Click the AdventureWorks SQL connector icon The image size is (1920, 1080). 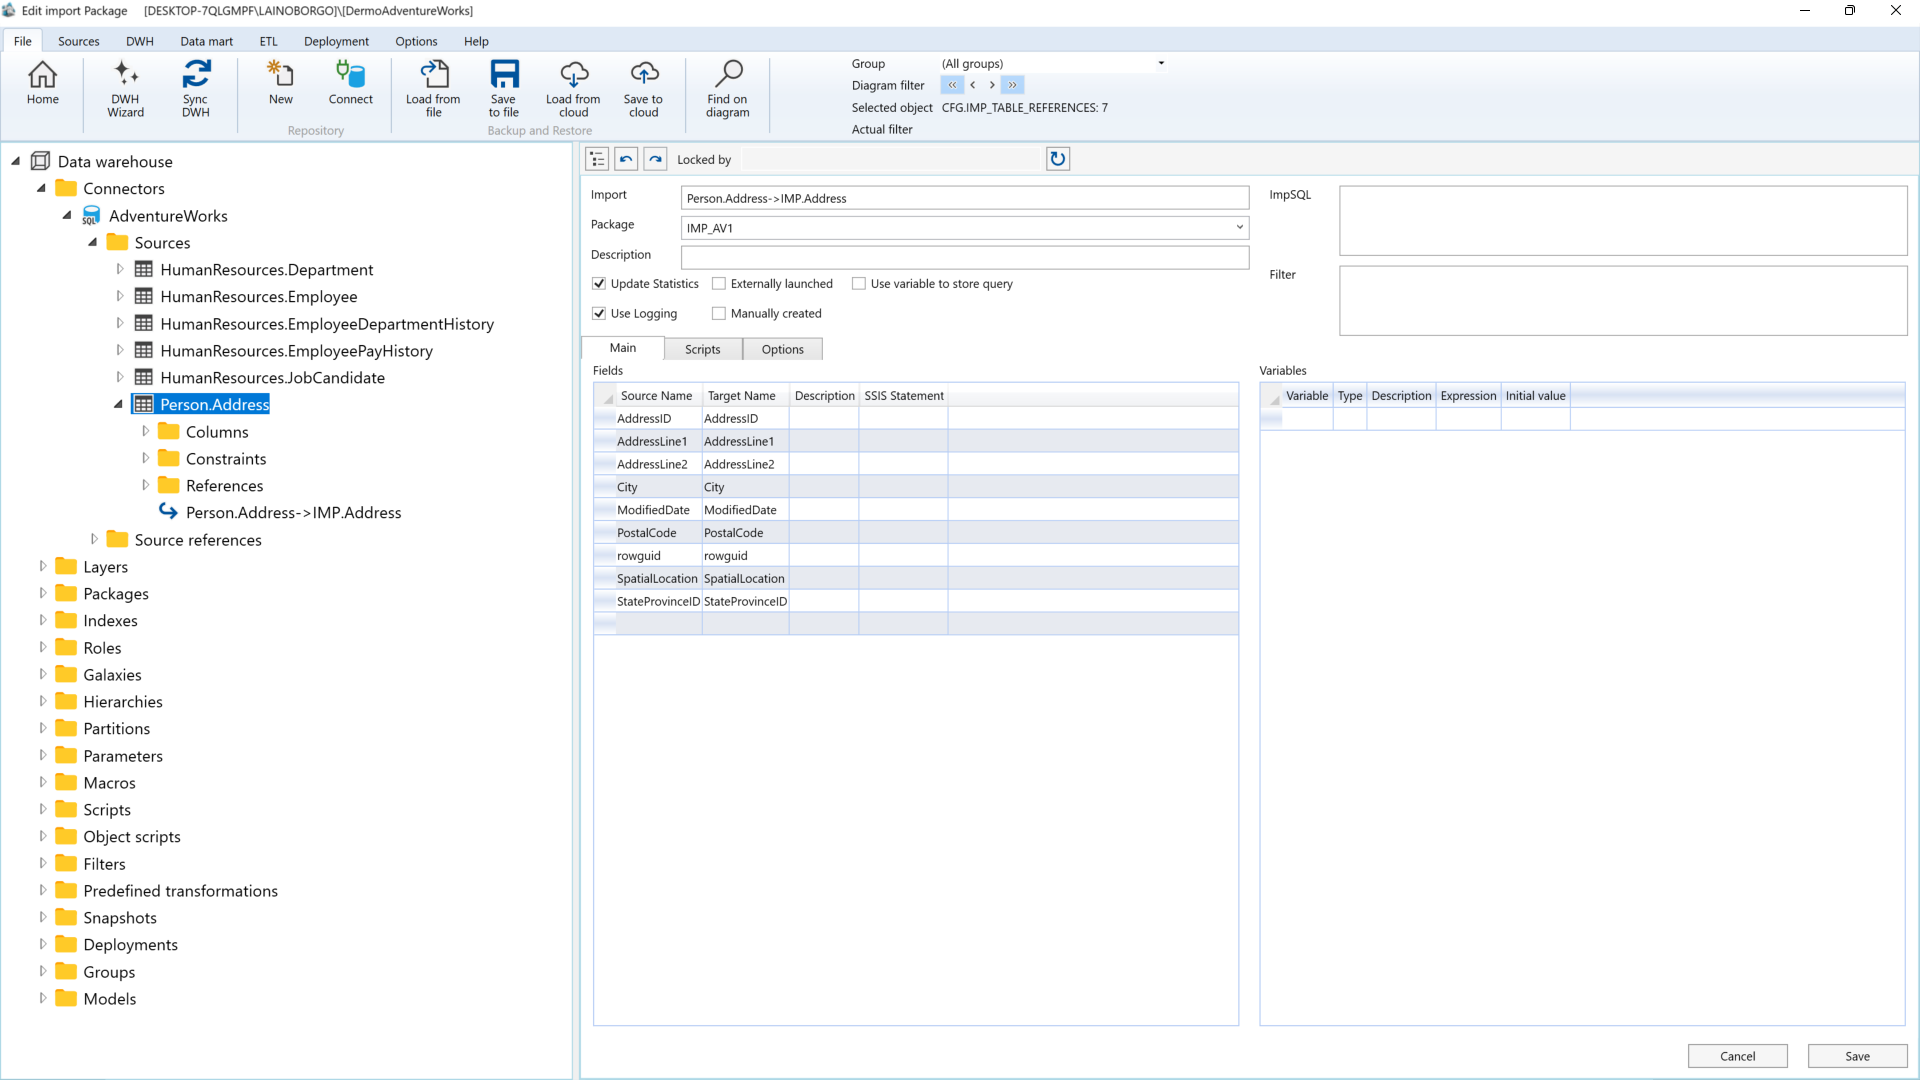[x=91, y=216]
